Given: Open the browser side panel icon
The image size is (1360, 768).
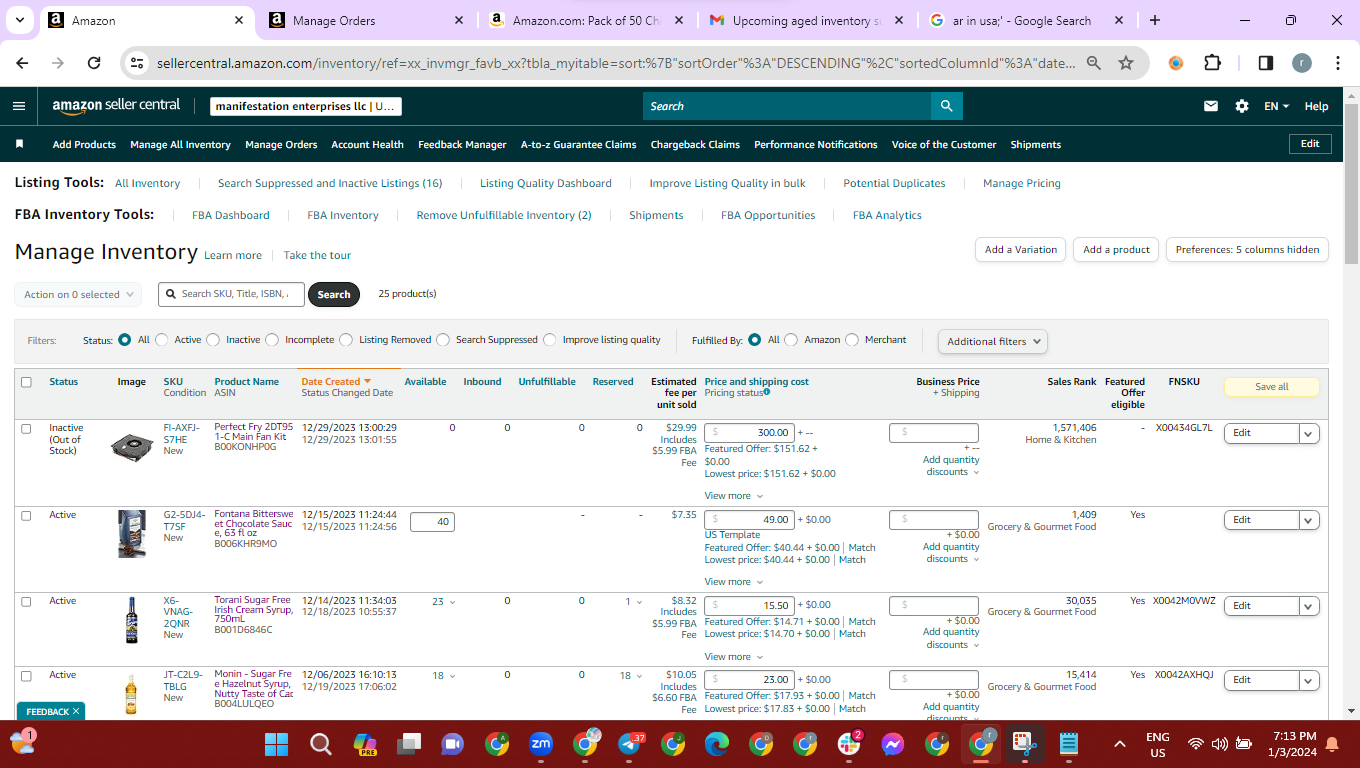Looking at the screenshot, I should (1265, 63).
